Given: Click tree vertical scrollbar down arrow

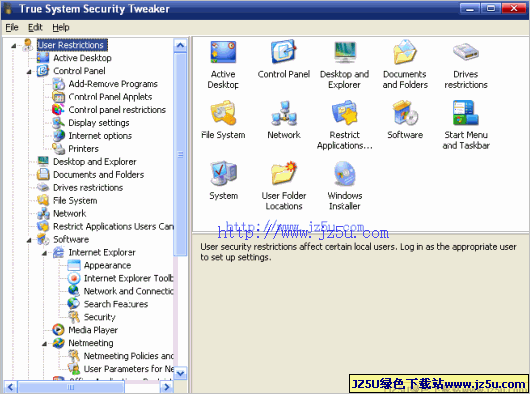Looking at the screenshot, I should pyautogui.click(x=180, y=373).
